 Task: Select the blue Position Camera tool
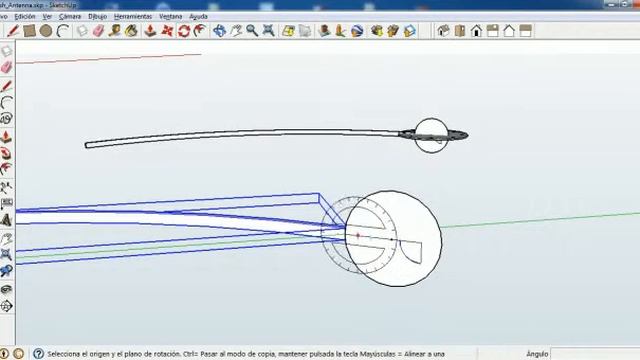[7, 271]
